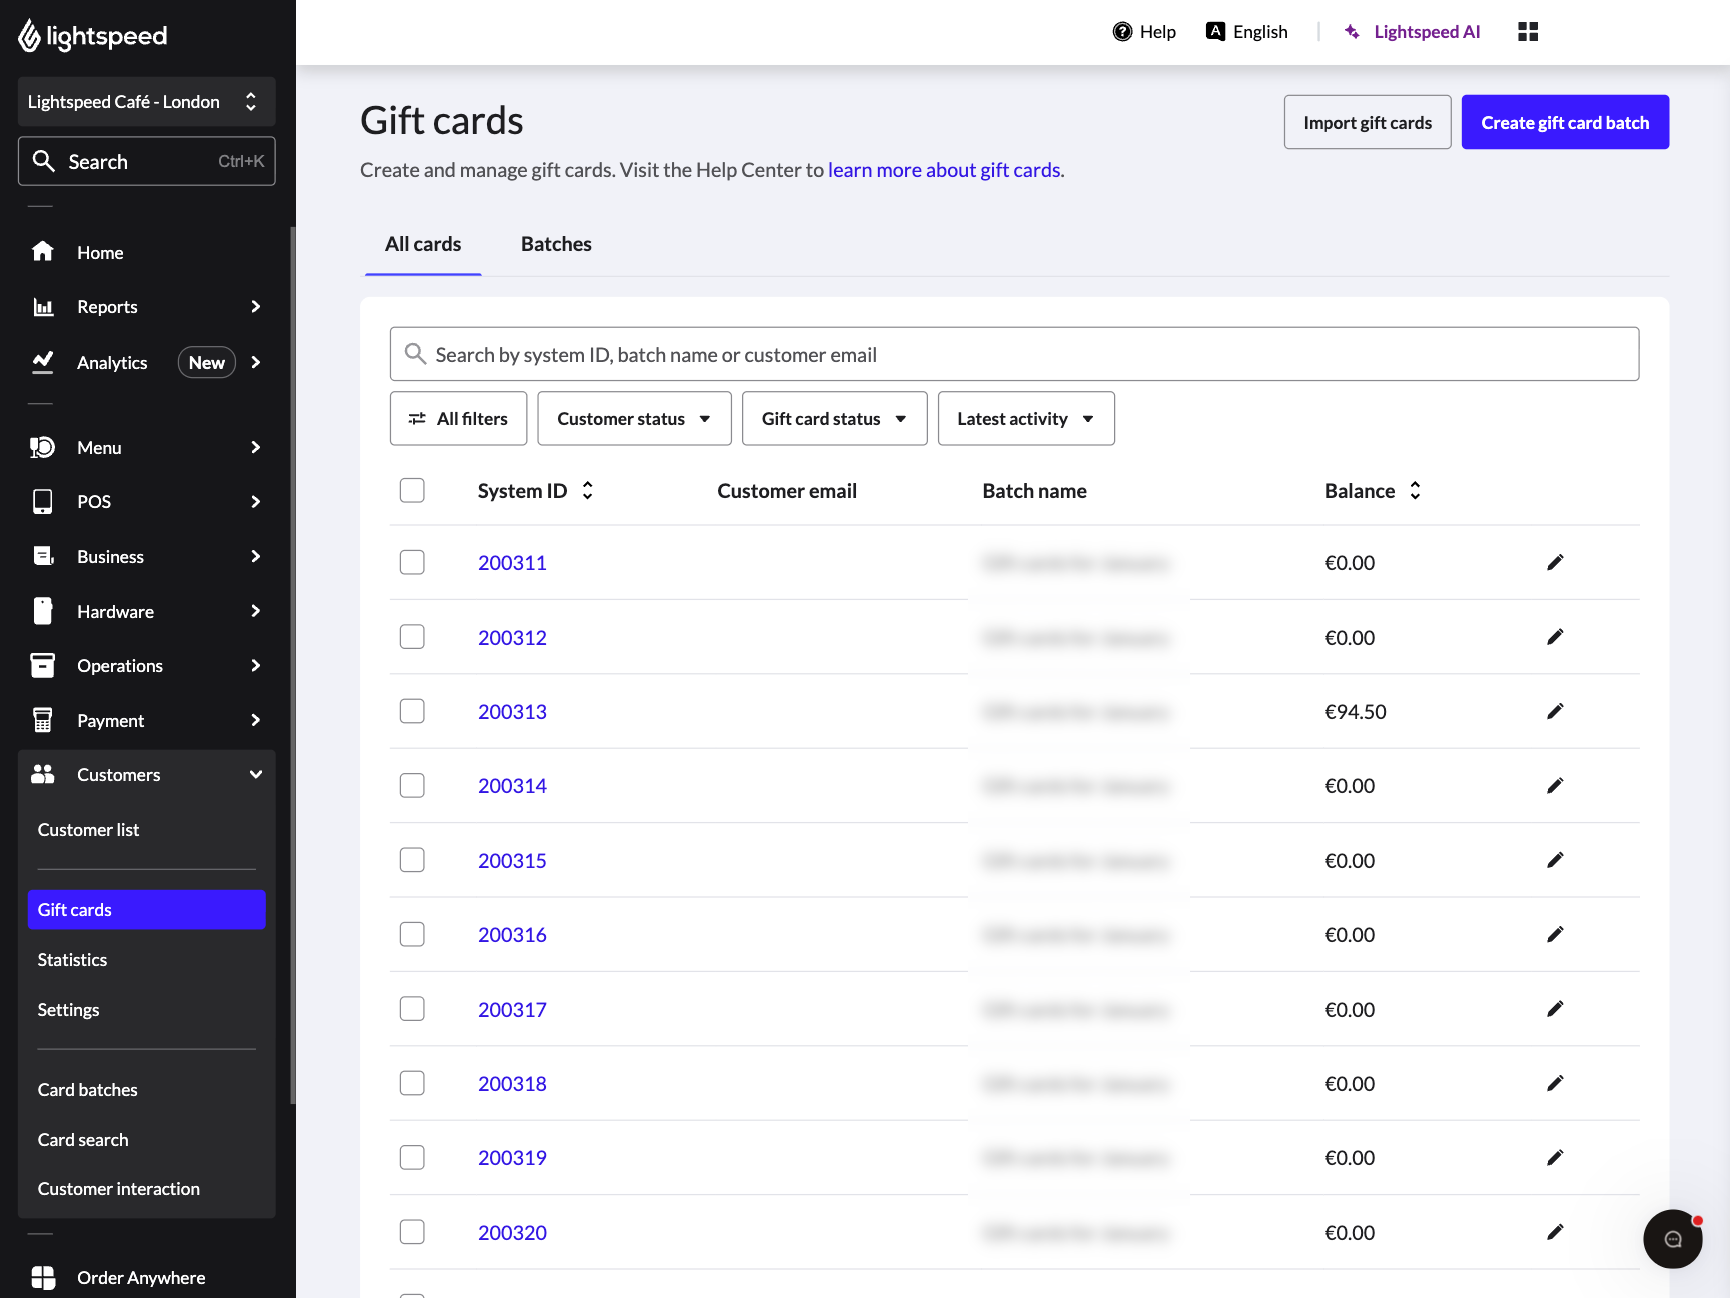Open the apps grid icon top right

point(1527,31)
